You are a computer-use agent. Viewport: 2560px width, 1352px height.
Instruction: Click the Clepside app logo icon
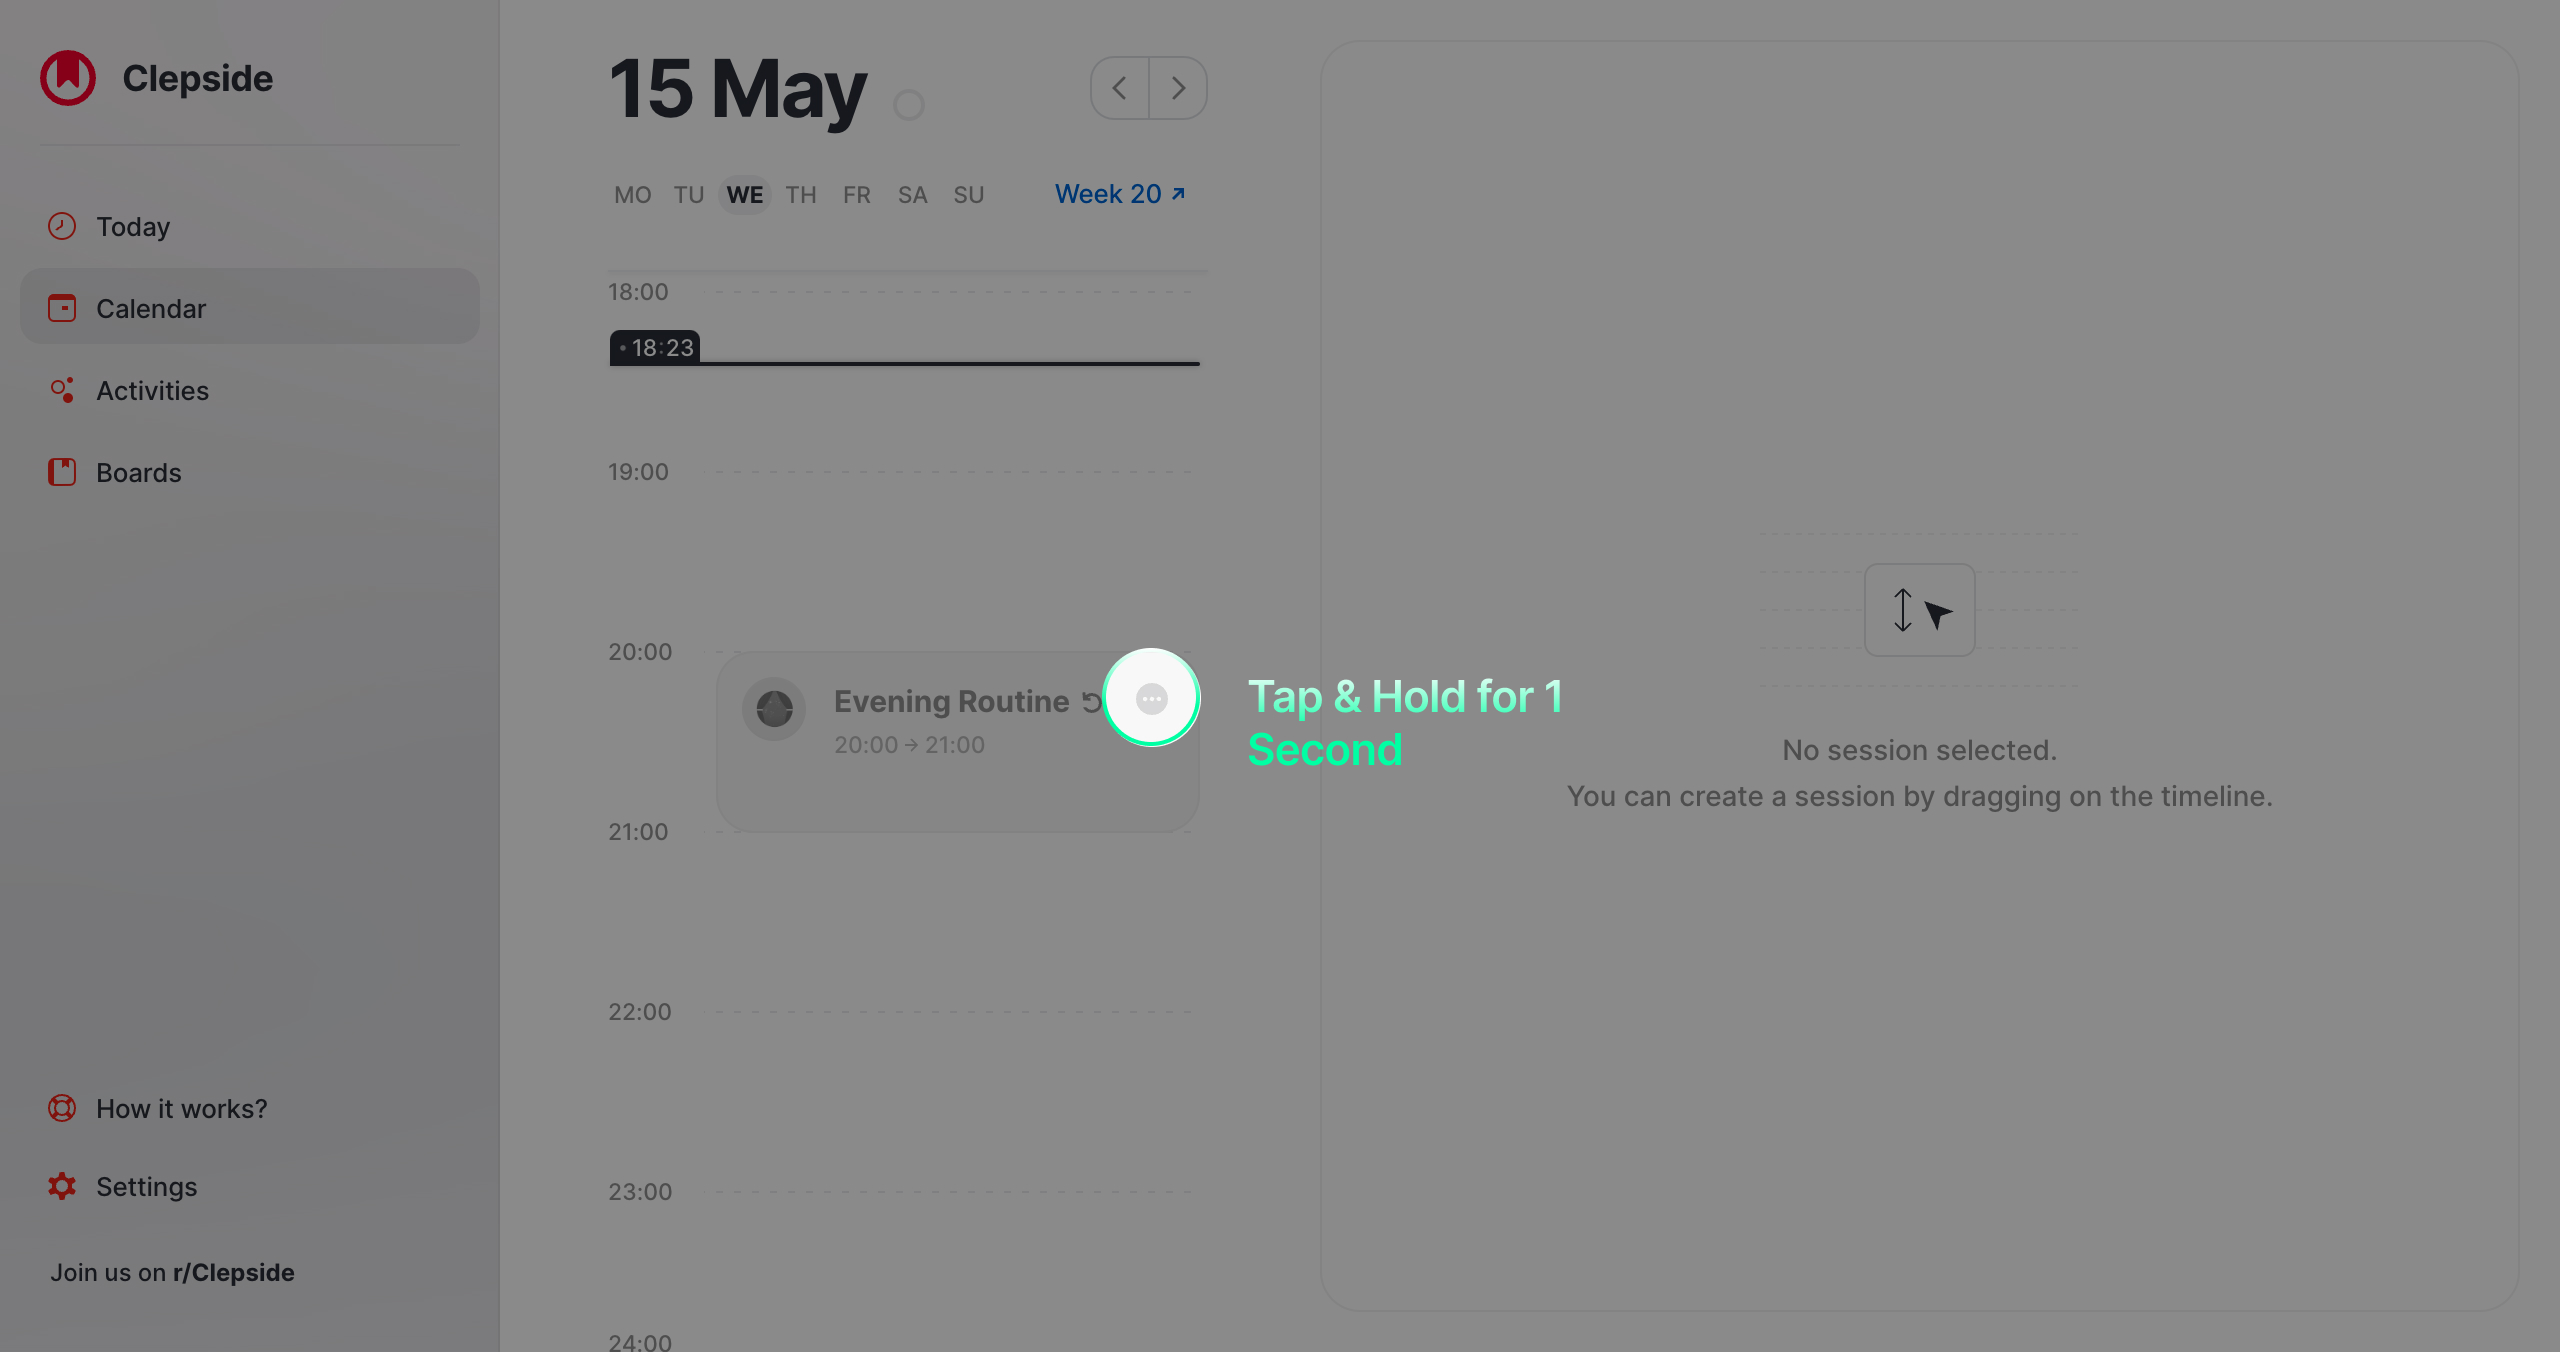coord(68,74)
